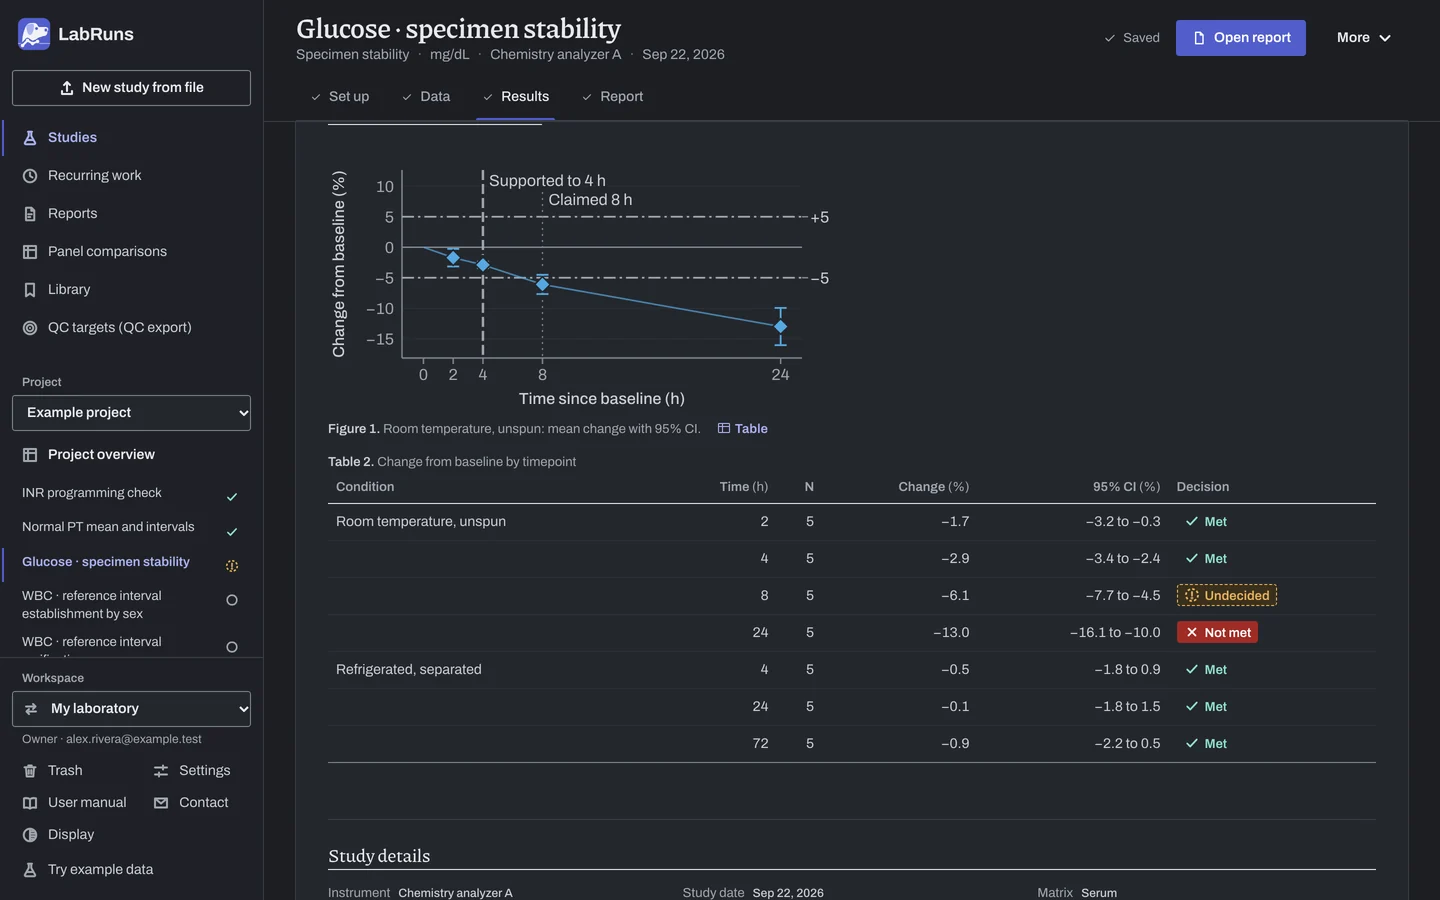1440x900 pixels.
Task: Click the −13.0 change value
Action: pyautogui.click(x=951, y=633)
